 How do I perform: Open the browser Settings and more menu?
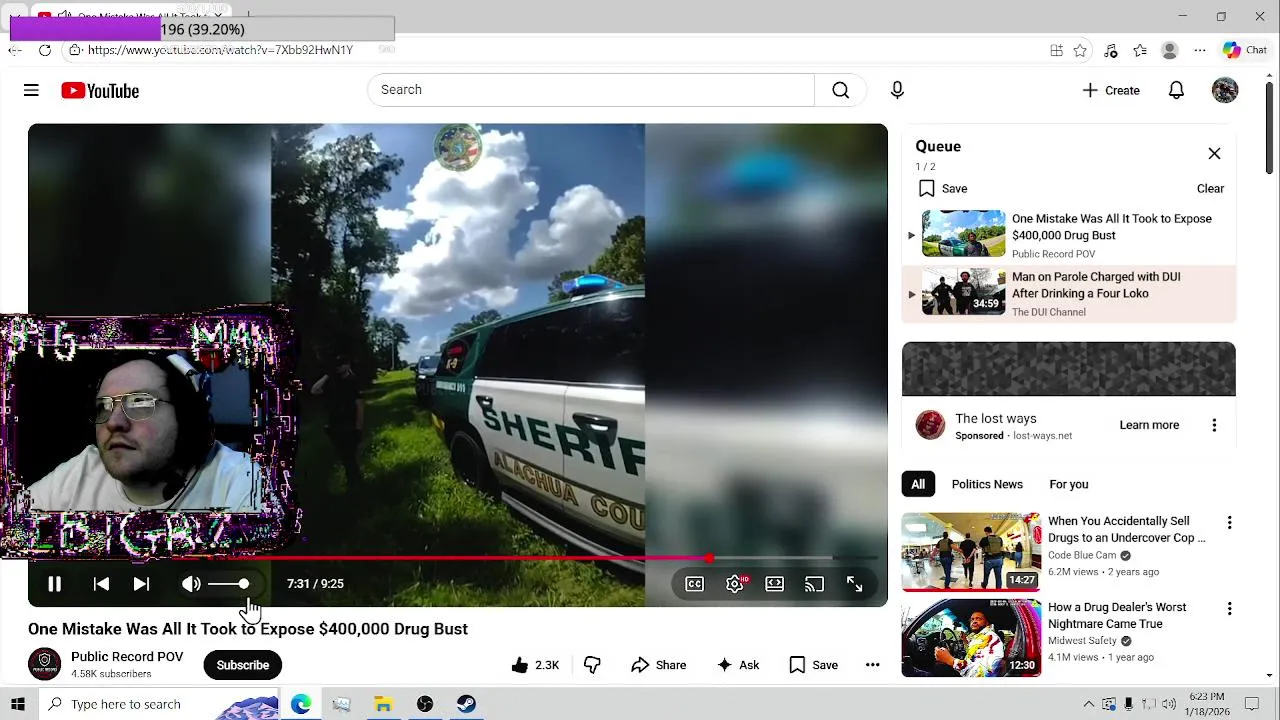coord(1200,50)
